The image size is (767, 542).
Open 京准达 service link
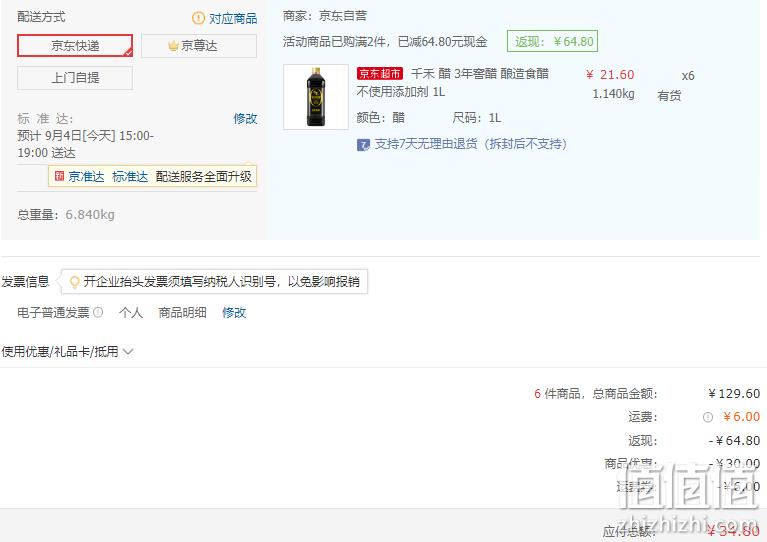86,177
